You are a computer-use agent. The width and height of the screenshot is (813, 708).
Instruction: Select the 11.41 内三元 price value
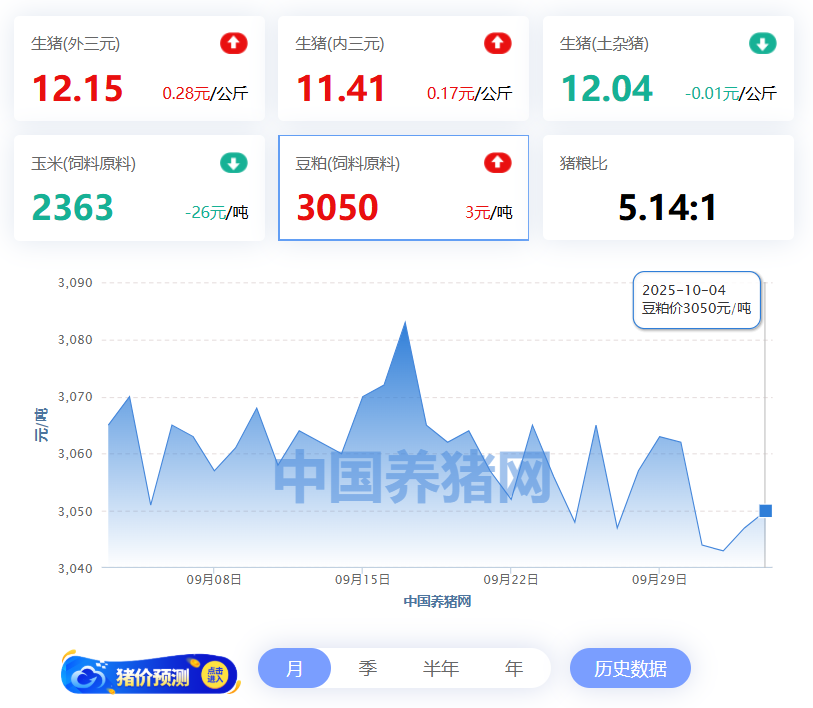point(341,89)
